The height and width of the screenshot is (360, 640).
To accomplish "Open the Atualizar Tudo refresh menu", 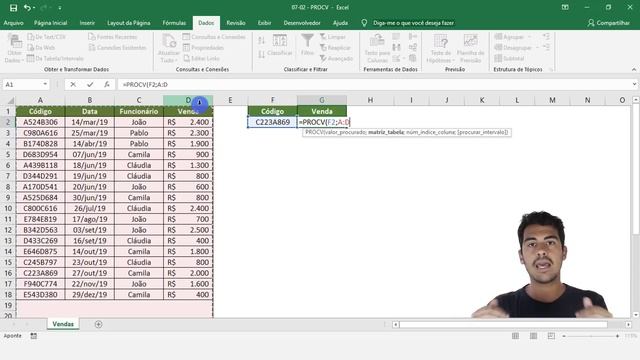I will point(169,49).
